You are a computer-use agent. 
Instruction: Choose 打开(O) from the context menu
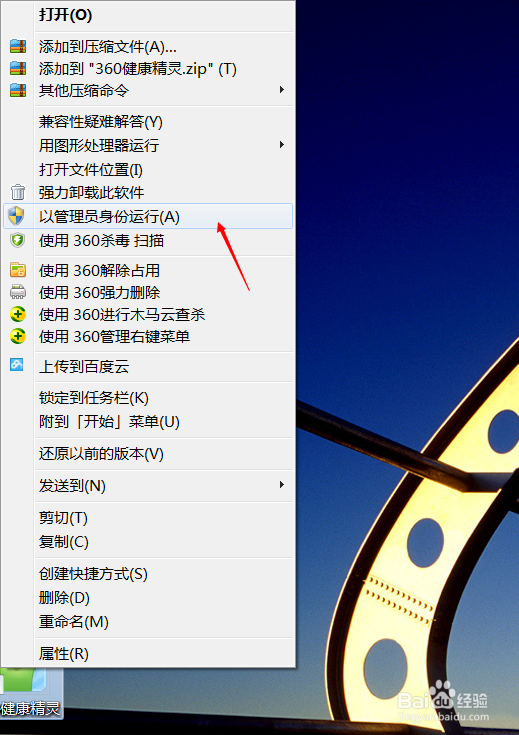tap(148, 15)
